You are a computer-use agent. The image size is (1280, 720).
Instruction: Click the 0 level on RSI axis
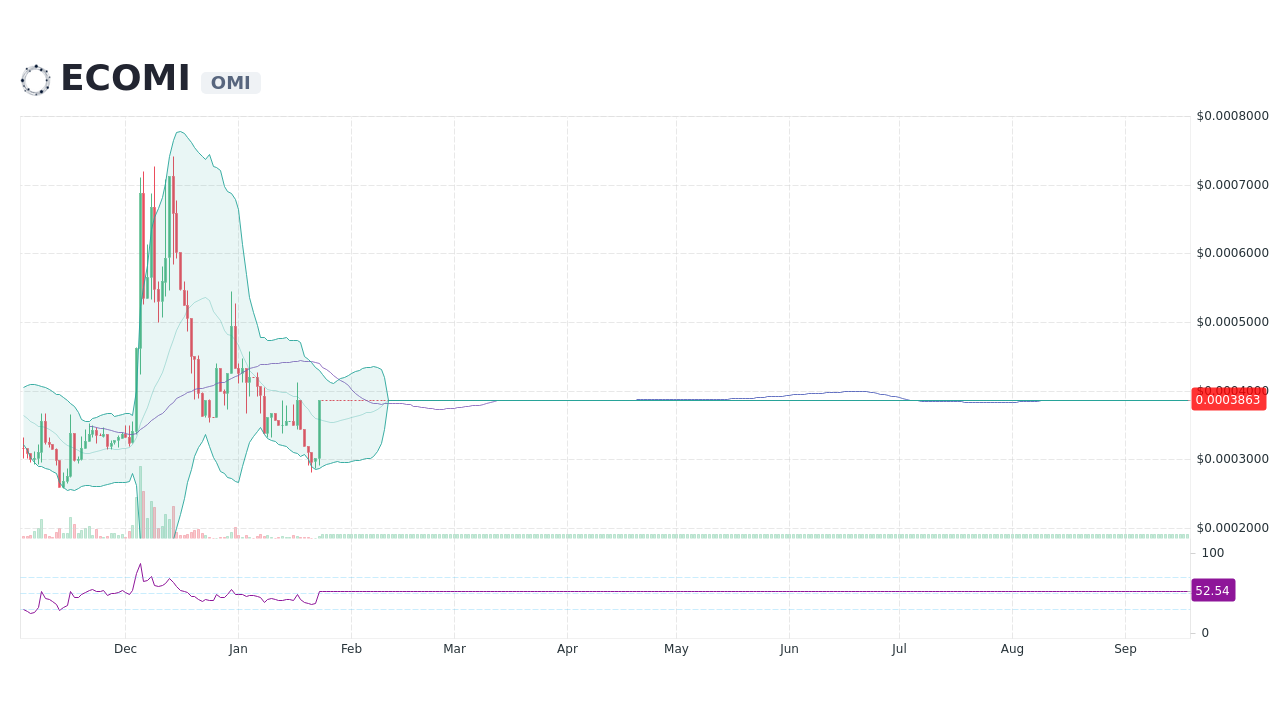coord(1205,633)
